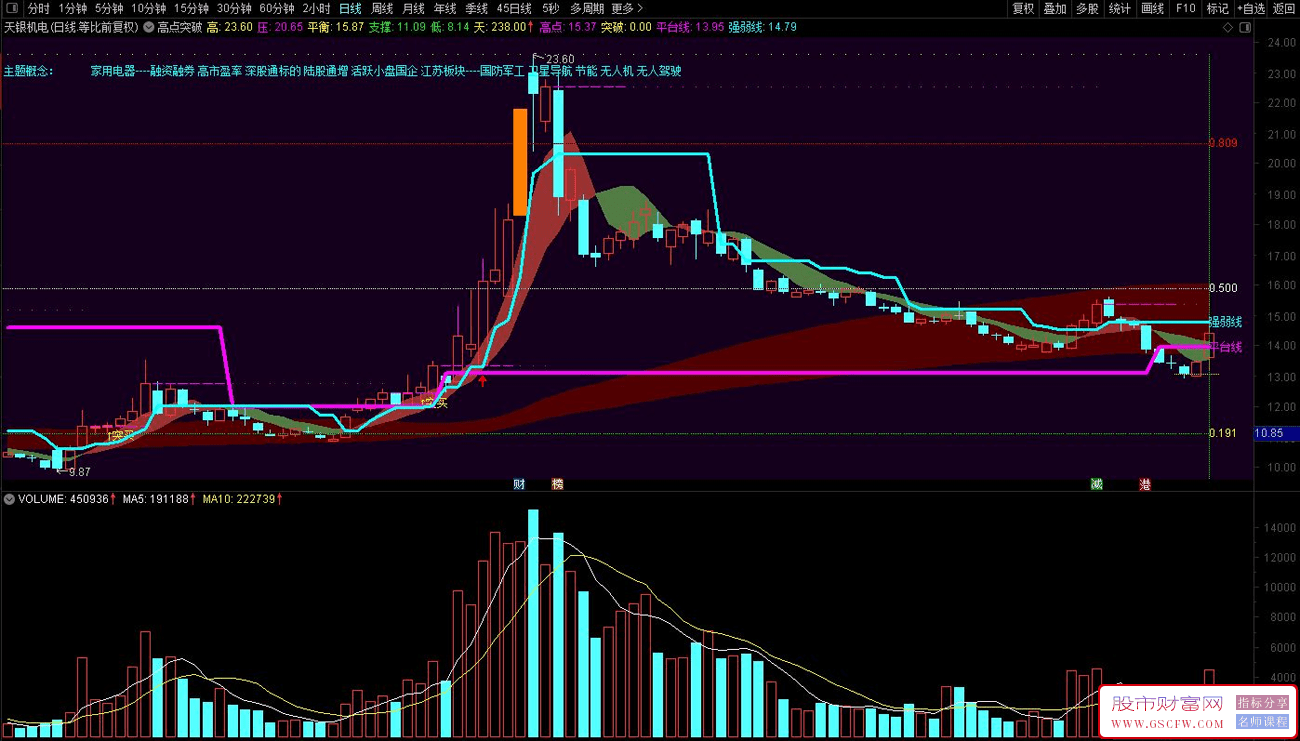The image size is (1300, 741).
Task: Select the 15分钟 period
Action: [191, 8]
